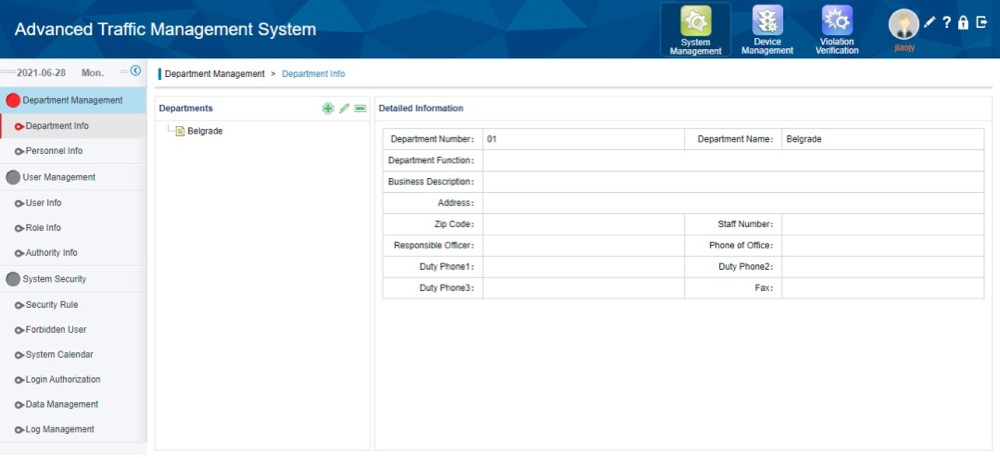Open Personnel Info in the sidebar
The width and height of the screenshot is (1000, 458).
pos(54,151)
